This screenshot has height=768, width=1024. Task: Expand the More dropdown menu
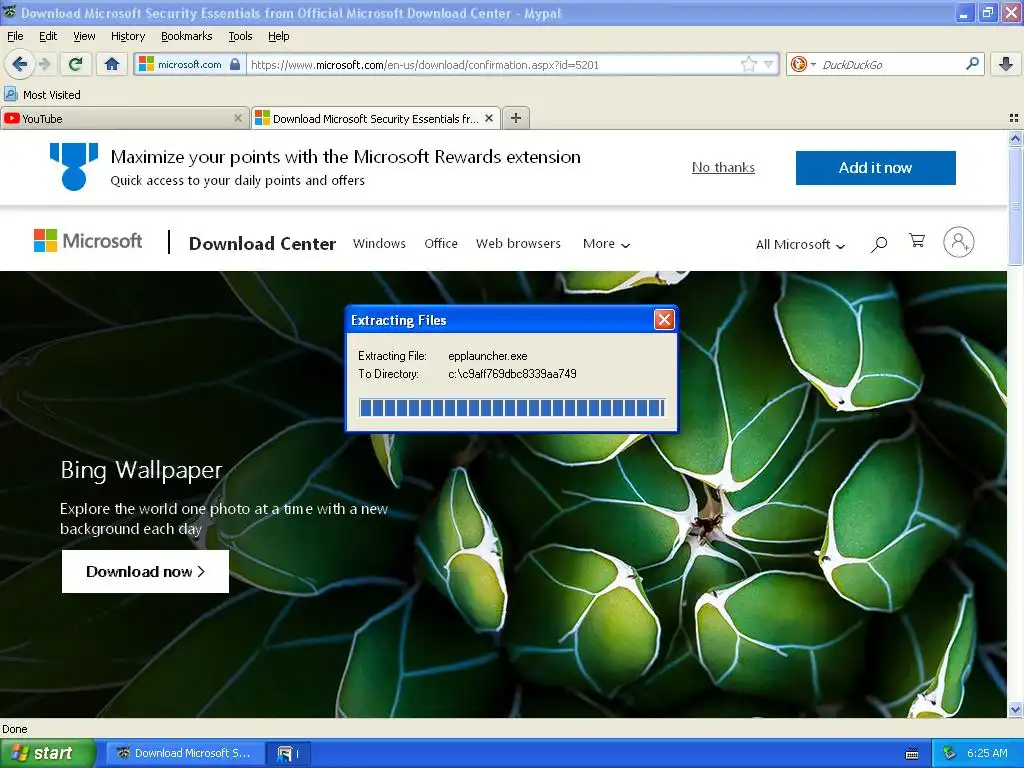point(606,244)
